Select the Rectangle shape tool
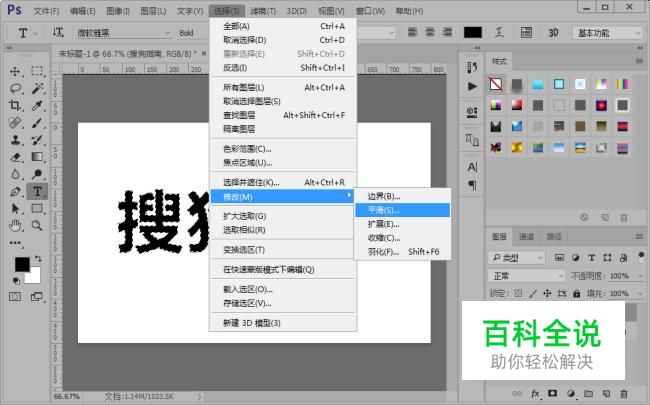Viewport: 650px width, 405px height. point(37,209)
